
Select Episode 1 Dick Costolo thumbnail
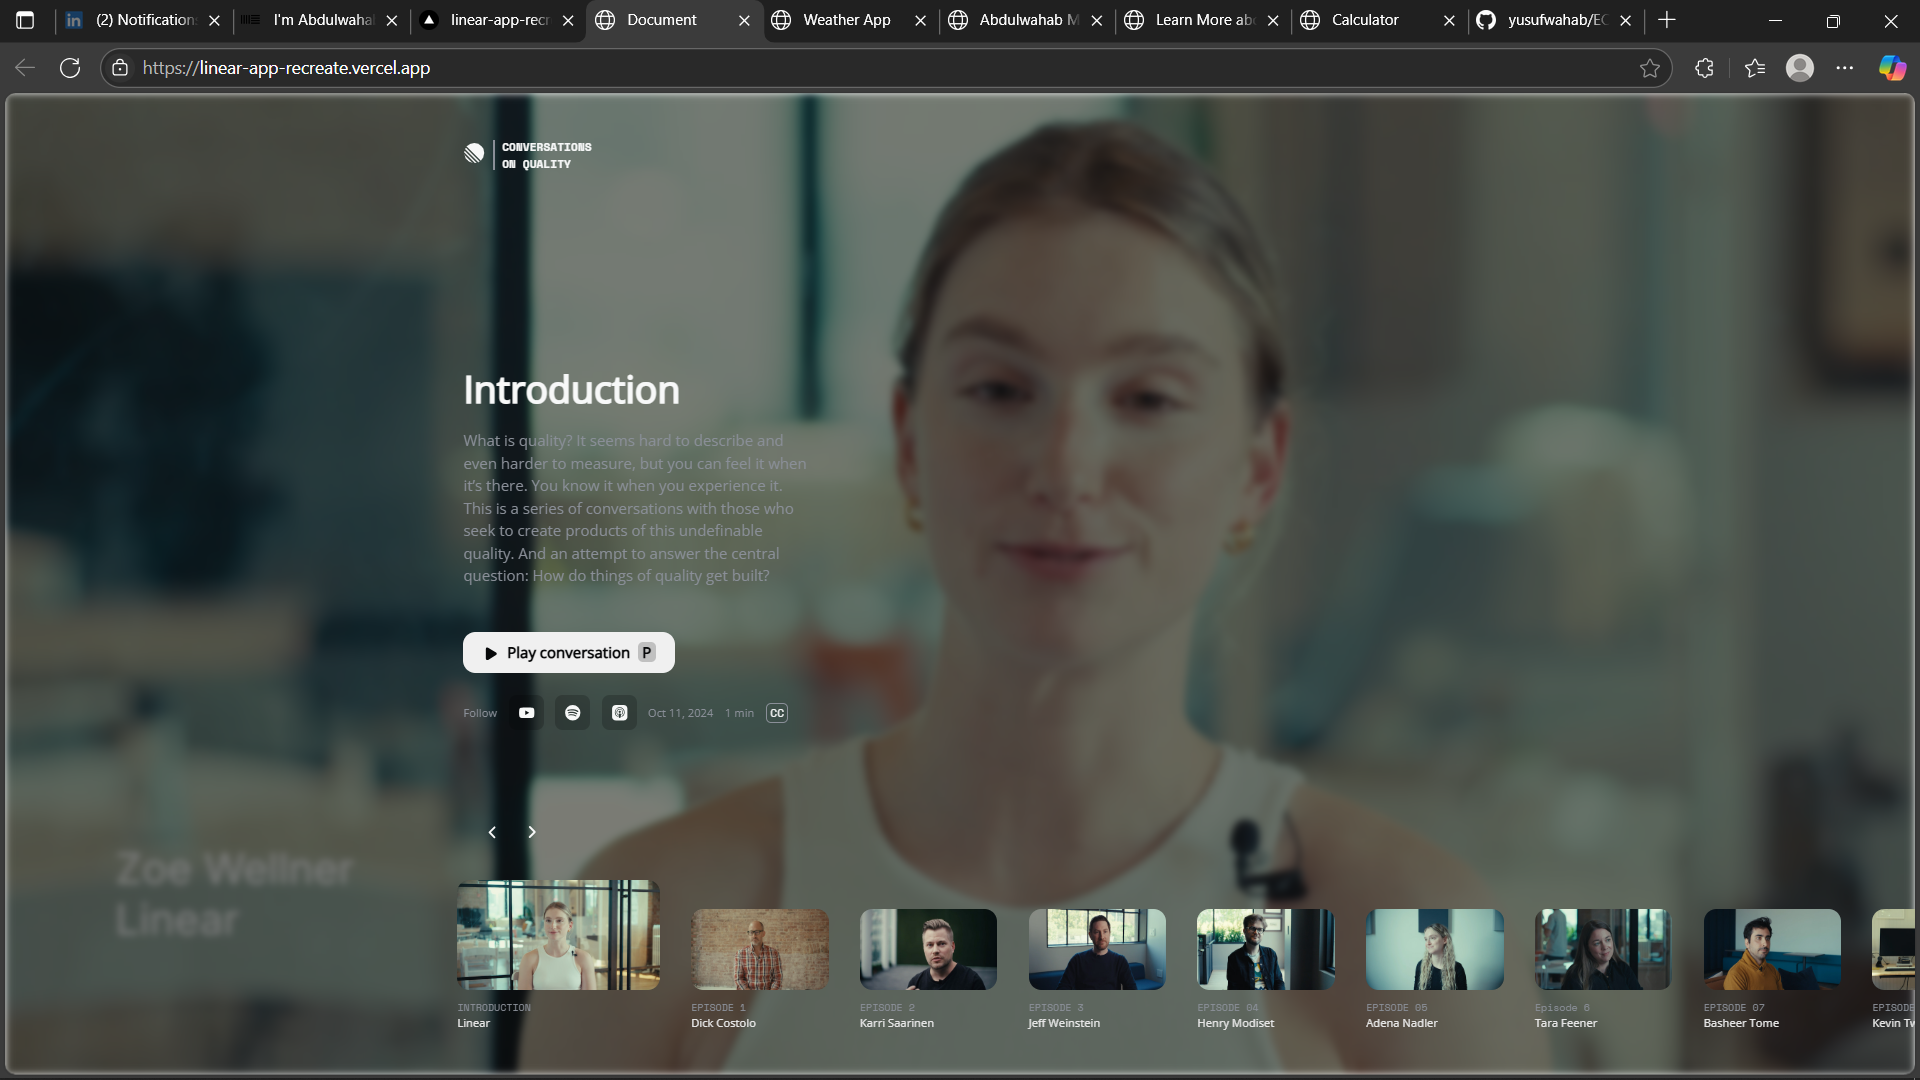(760, 949)
